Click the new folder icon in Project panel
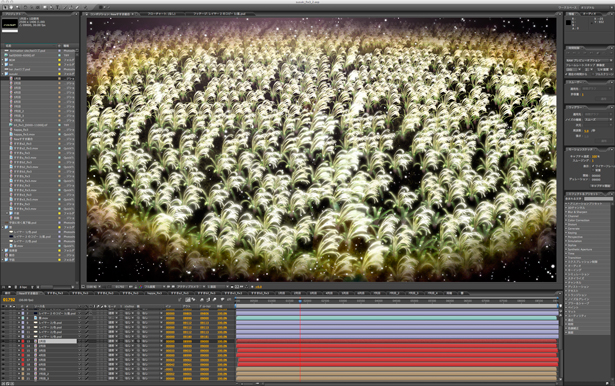 point(9,287)
